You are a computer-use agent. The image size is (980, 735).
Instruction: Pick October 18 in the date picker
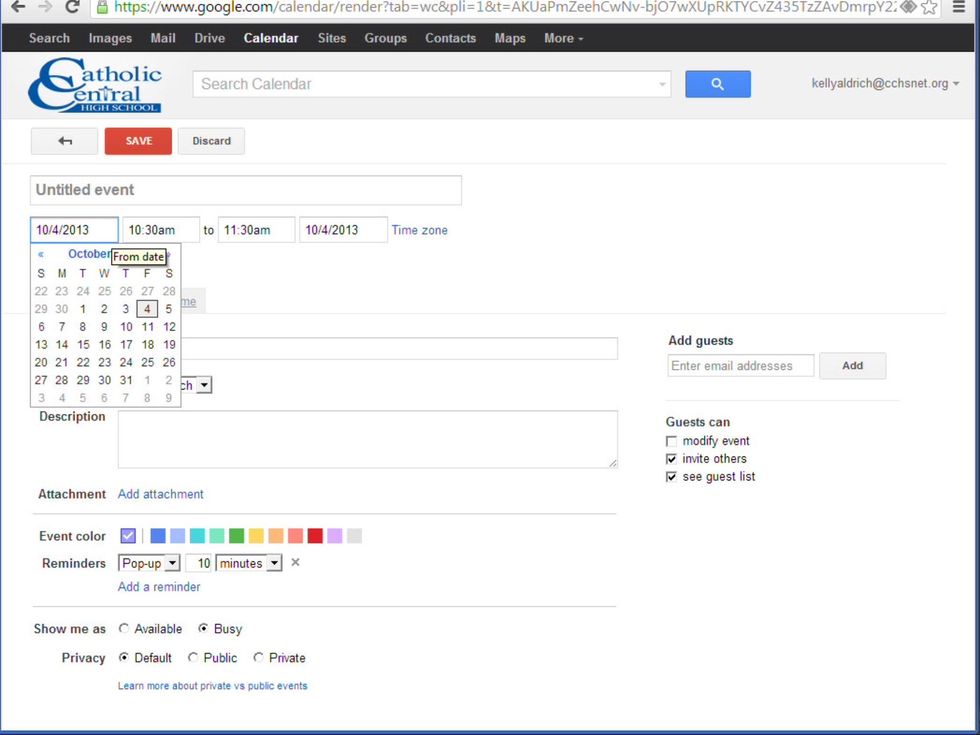click(147, 345)
